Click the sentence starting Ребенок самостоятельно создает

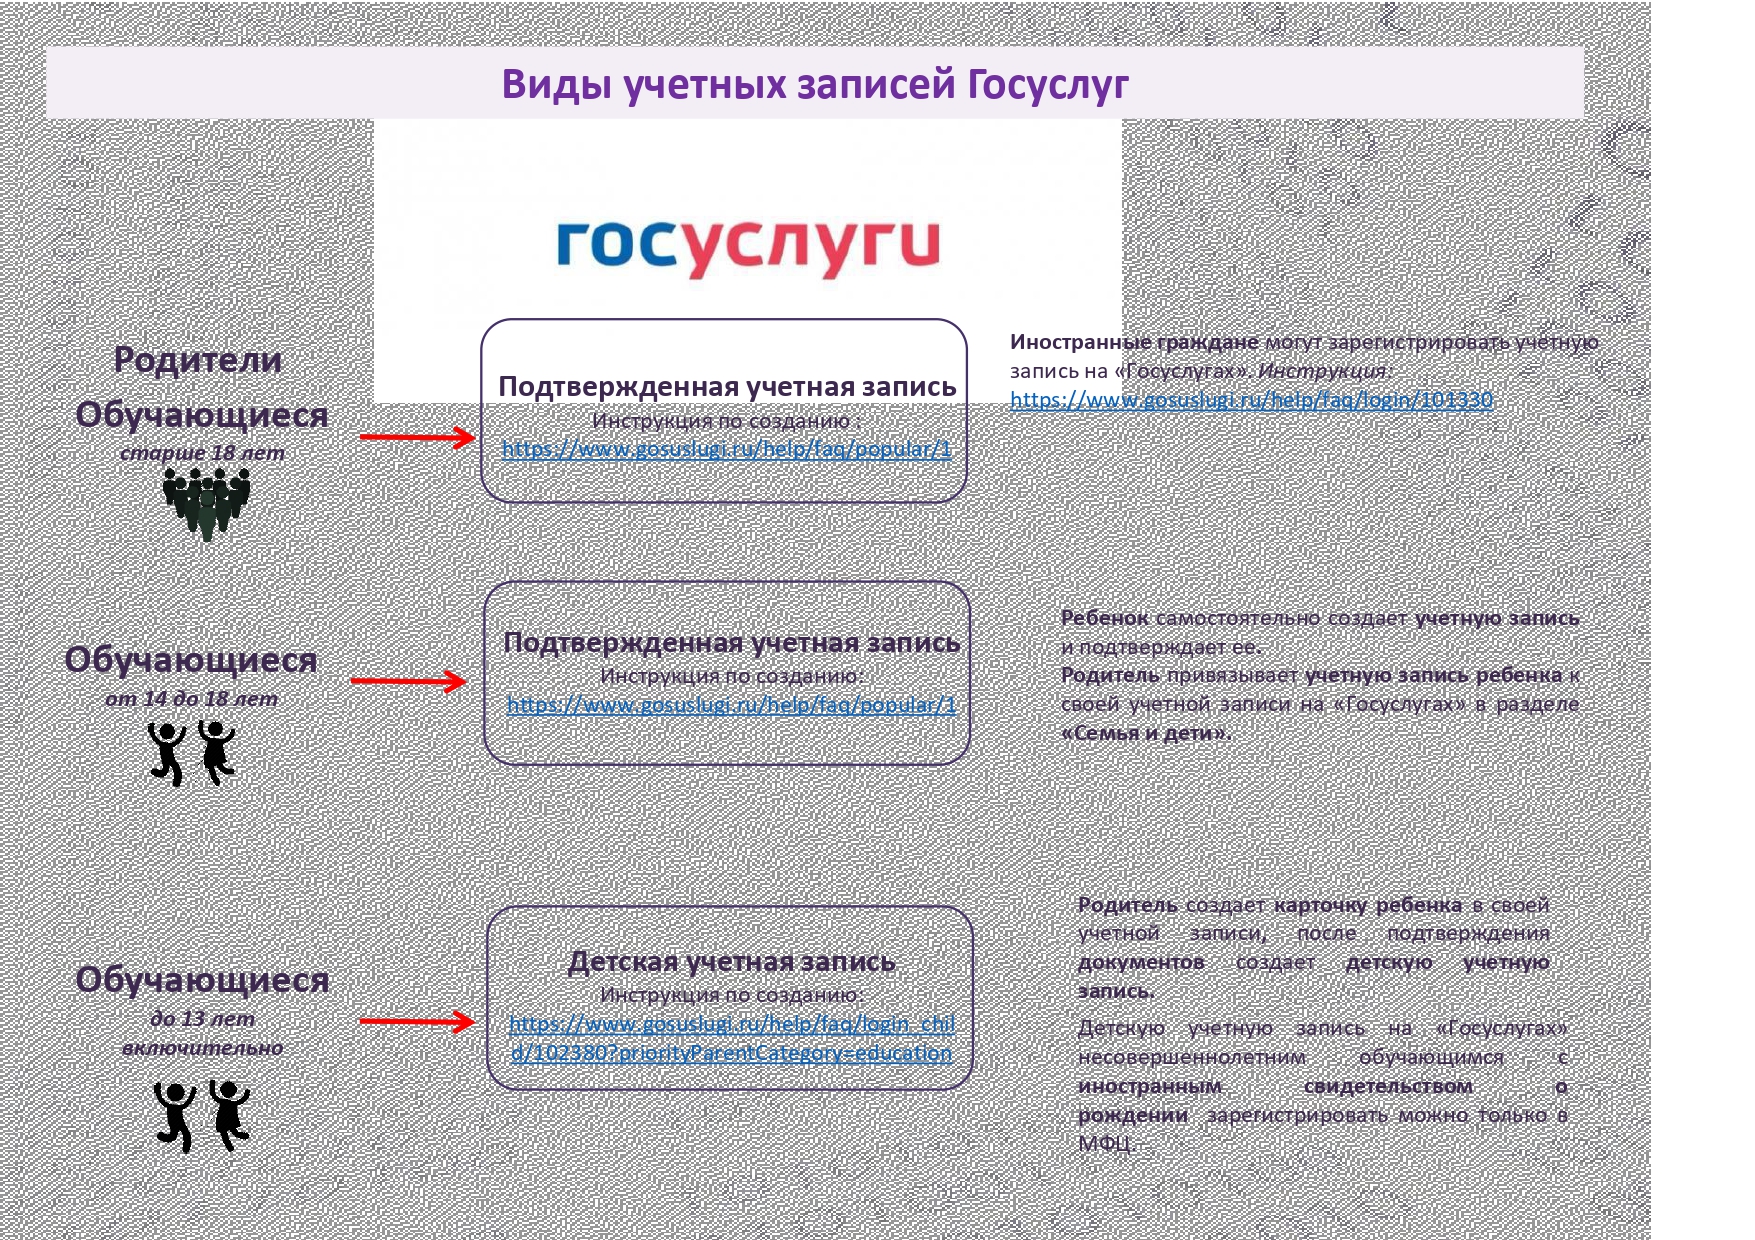pos(1320,632)
